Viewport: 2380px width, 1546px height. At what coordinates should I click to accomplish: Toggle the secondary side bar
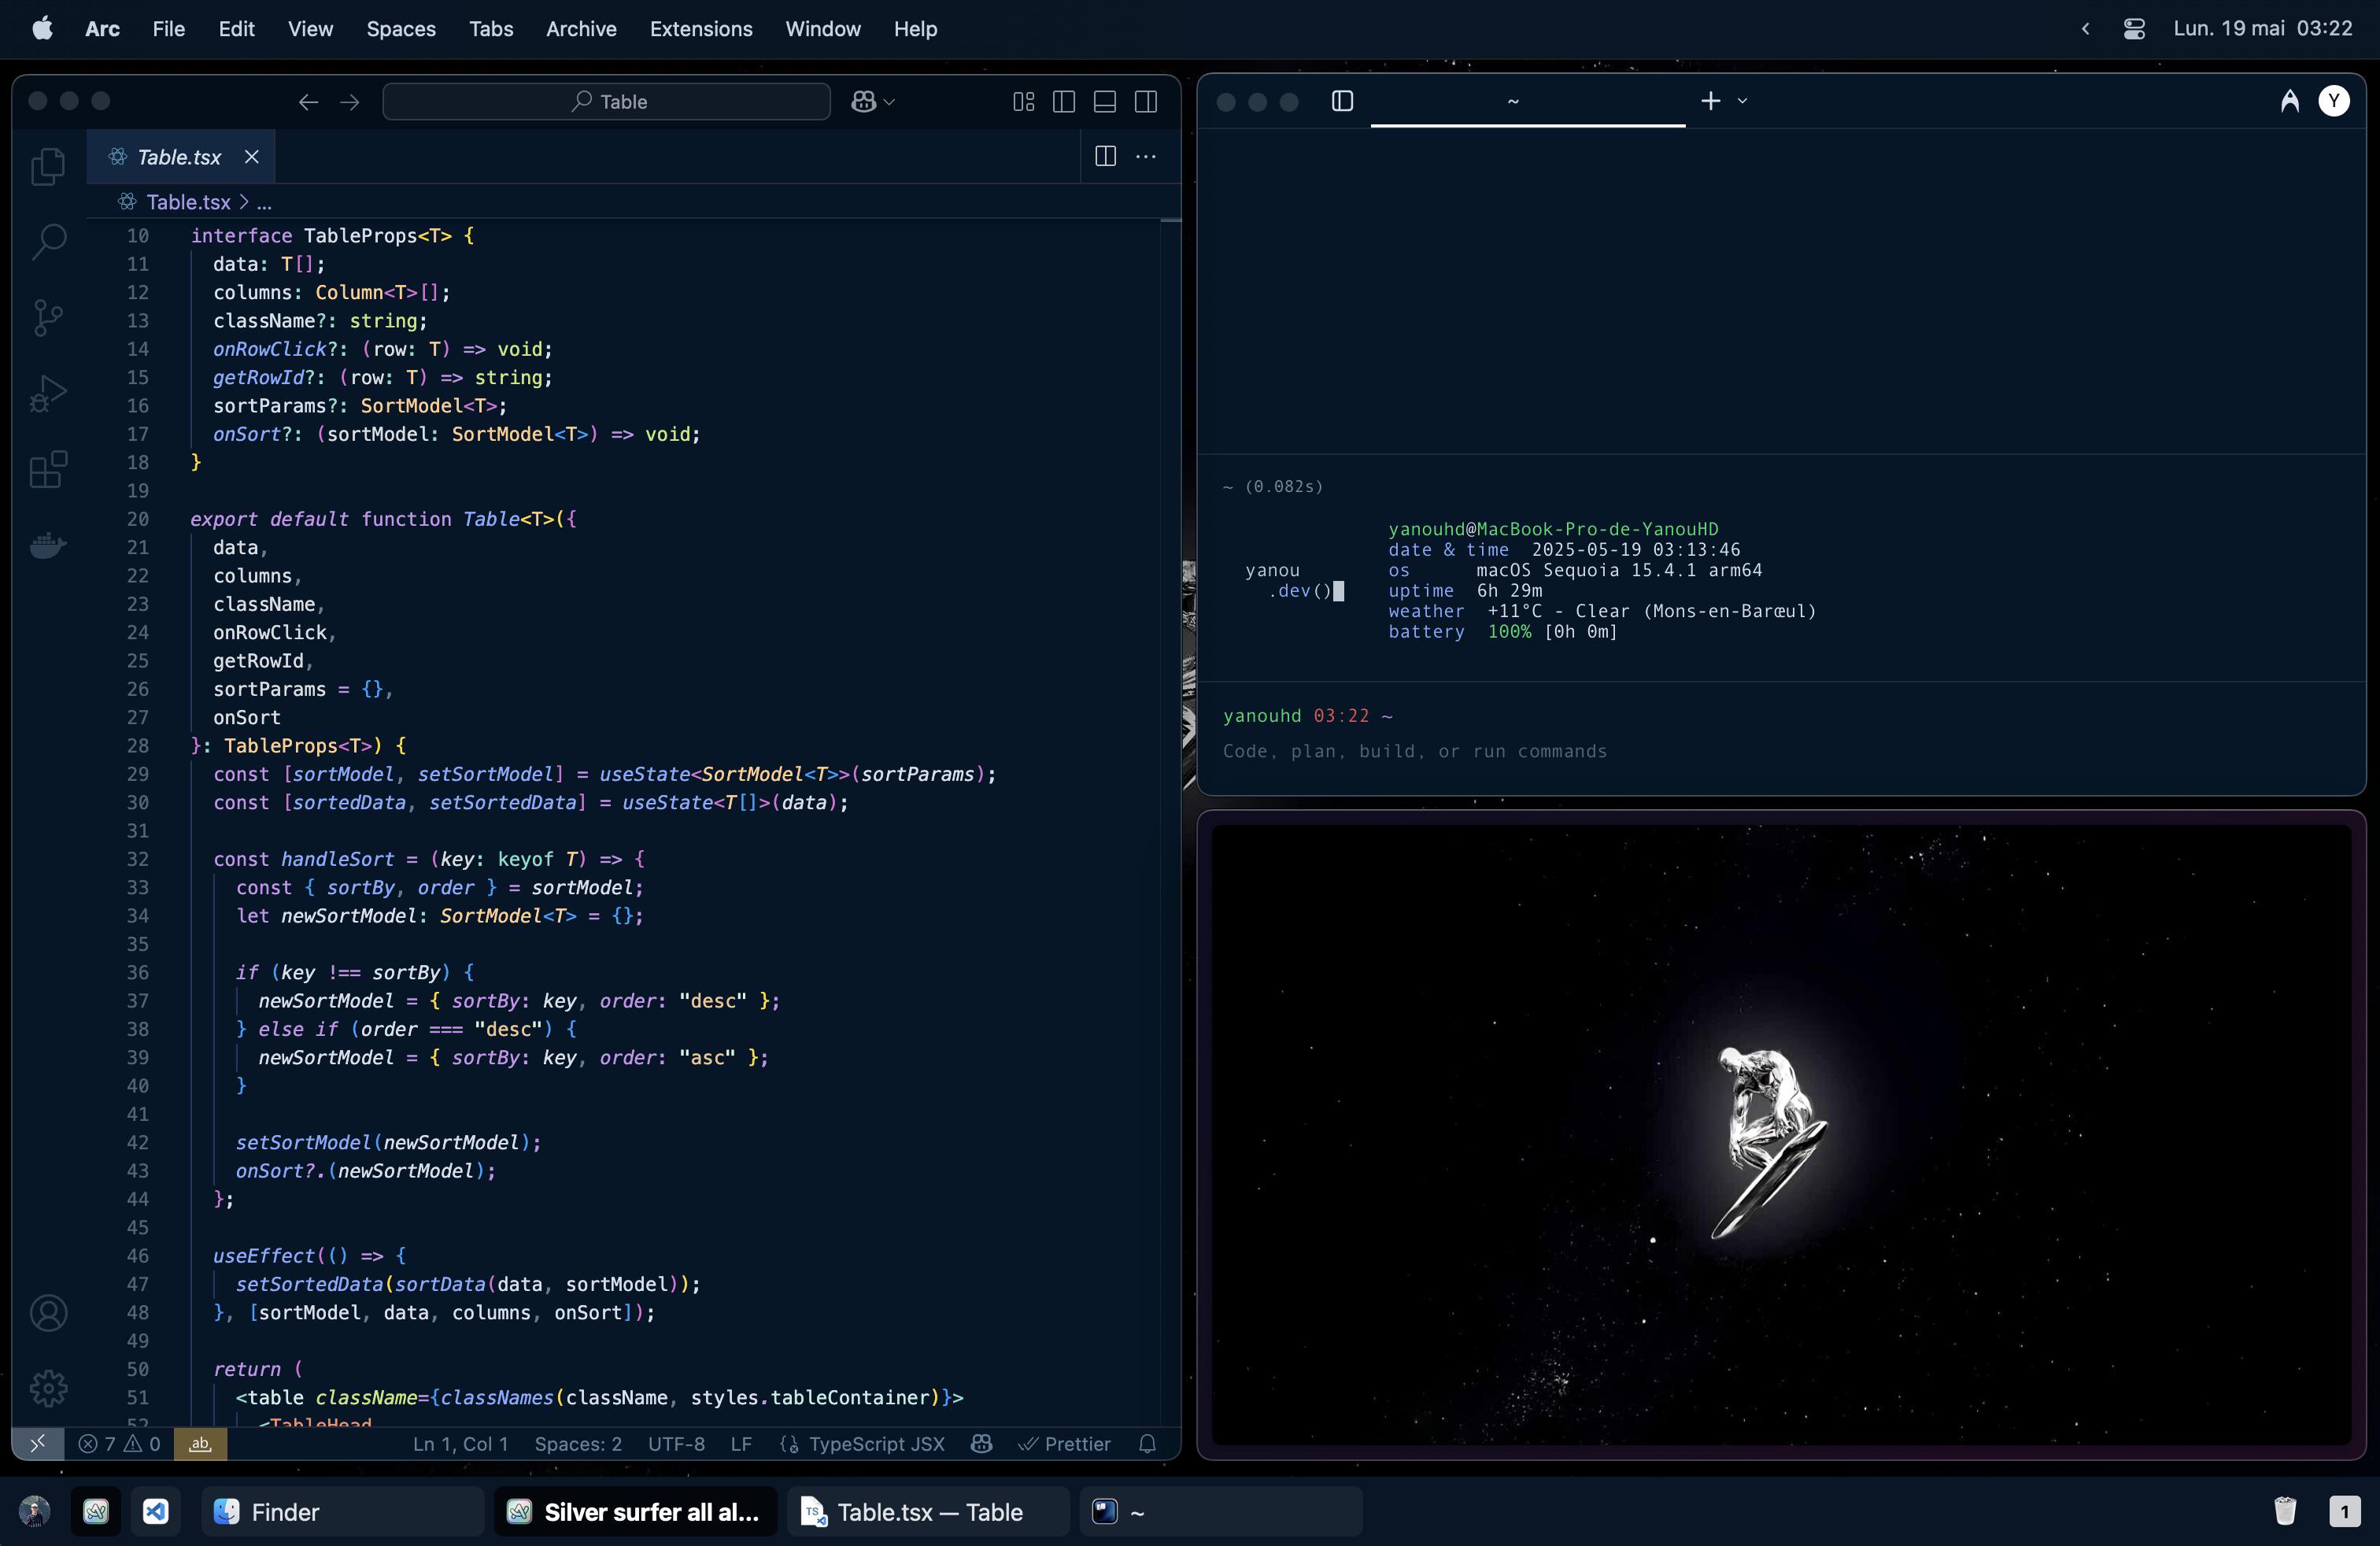[1146, 101]
